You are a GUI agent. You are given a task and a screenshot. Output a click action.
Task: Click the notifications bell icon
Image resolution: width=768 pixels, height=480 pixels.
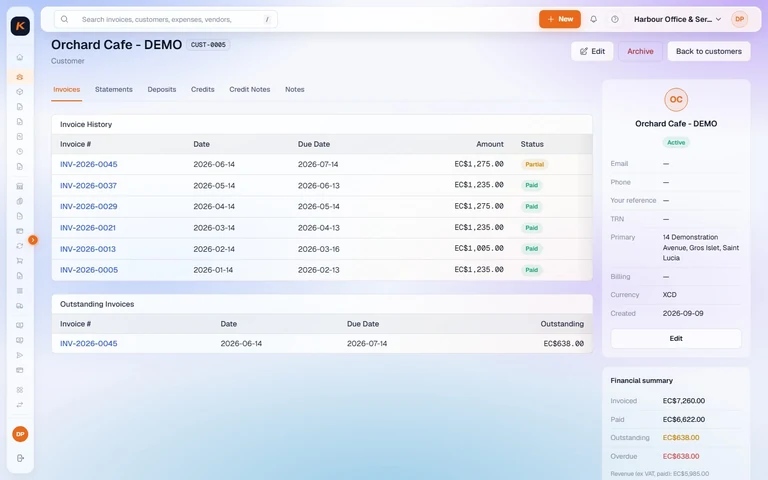point(593,19)
